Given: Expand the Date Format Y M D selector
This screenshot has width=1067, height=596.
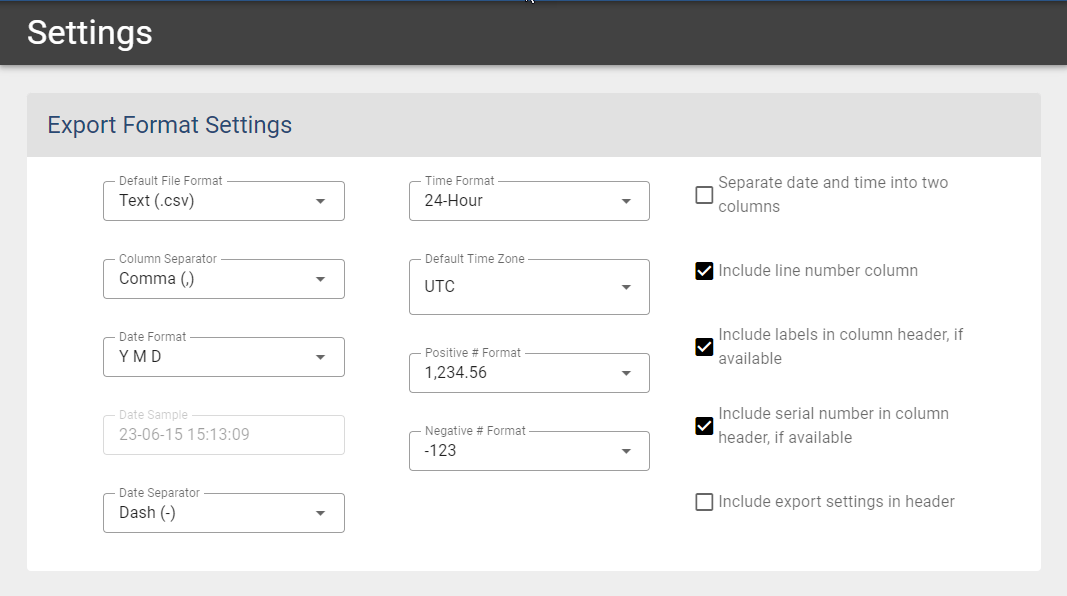Looking at the screenshot, I should click(x=224, y=357).
